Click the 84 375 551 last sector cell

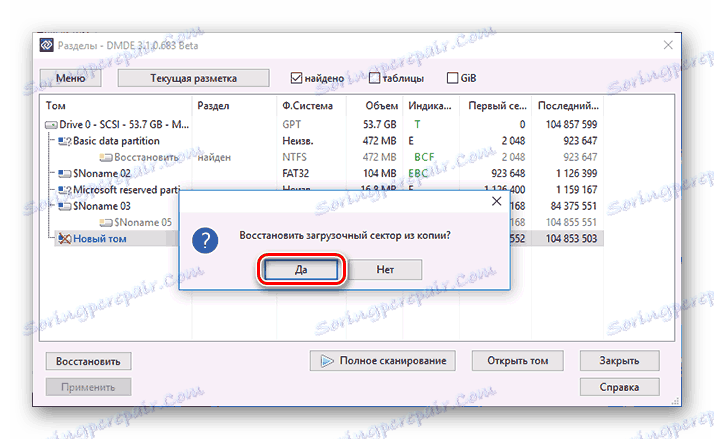(x=574, y=206)
